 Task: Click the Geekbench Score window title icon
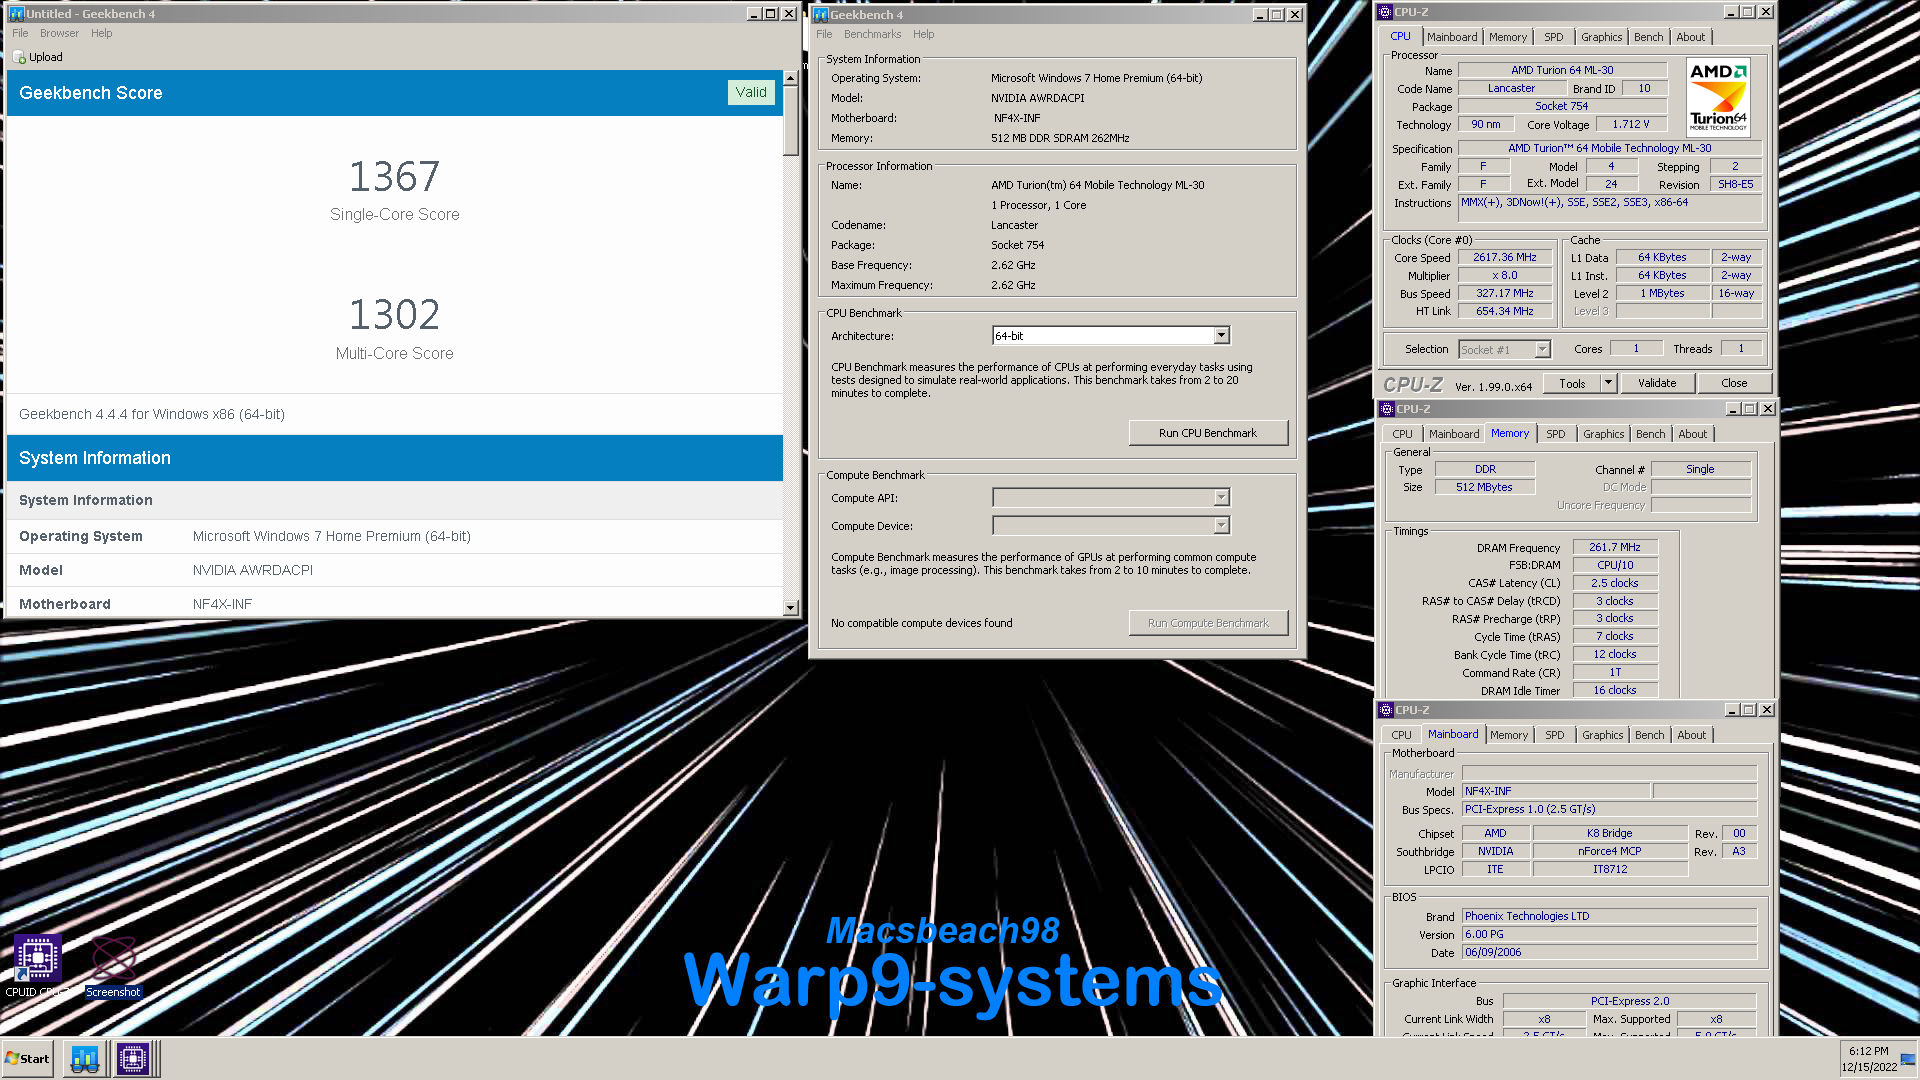[x=16, y=14]
